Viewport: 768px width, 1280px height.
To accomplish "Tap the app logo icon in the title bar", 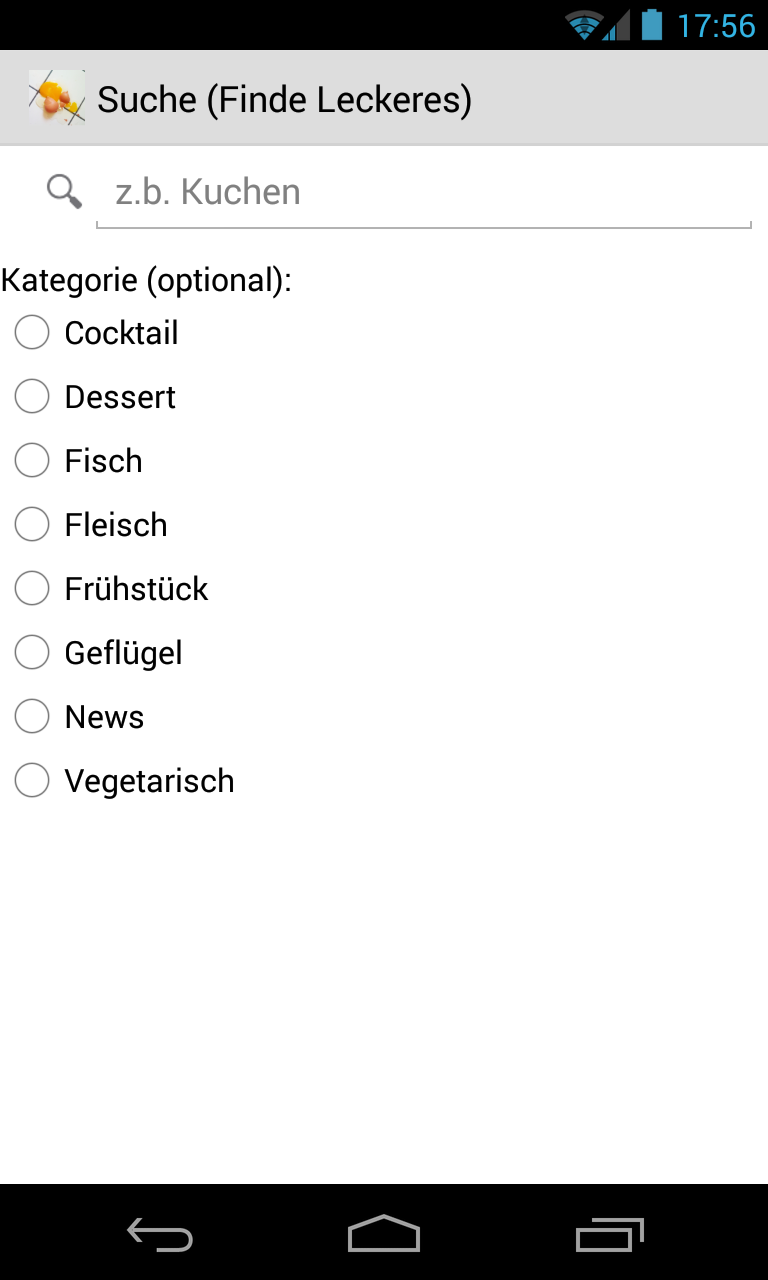I will click(x=56, y=98).
